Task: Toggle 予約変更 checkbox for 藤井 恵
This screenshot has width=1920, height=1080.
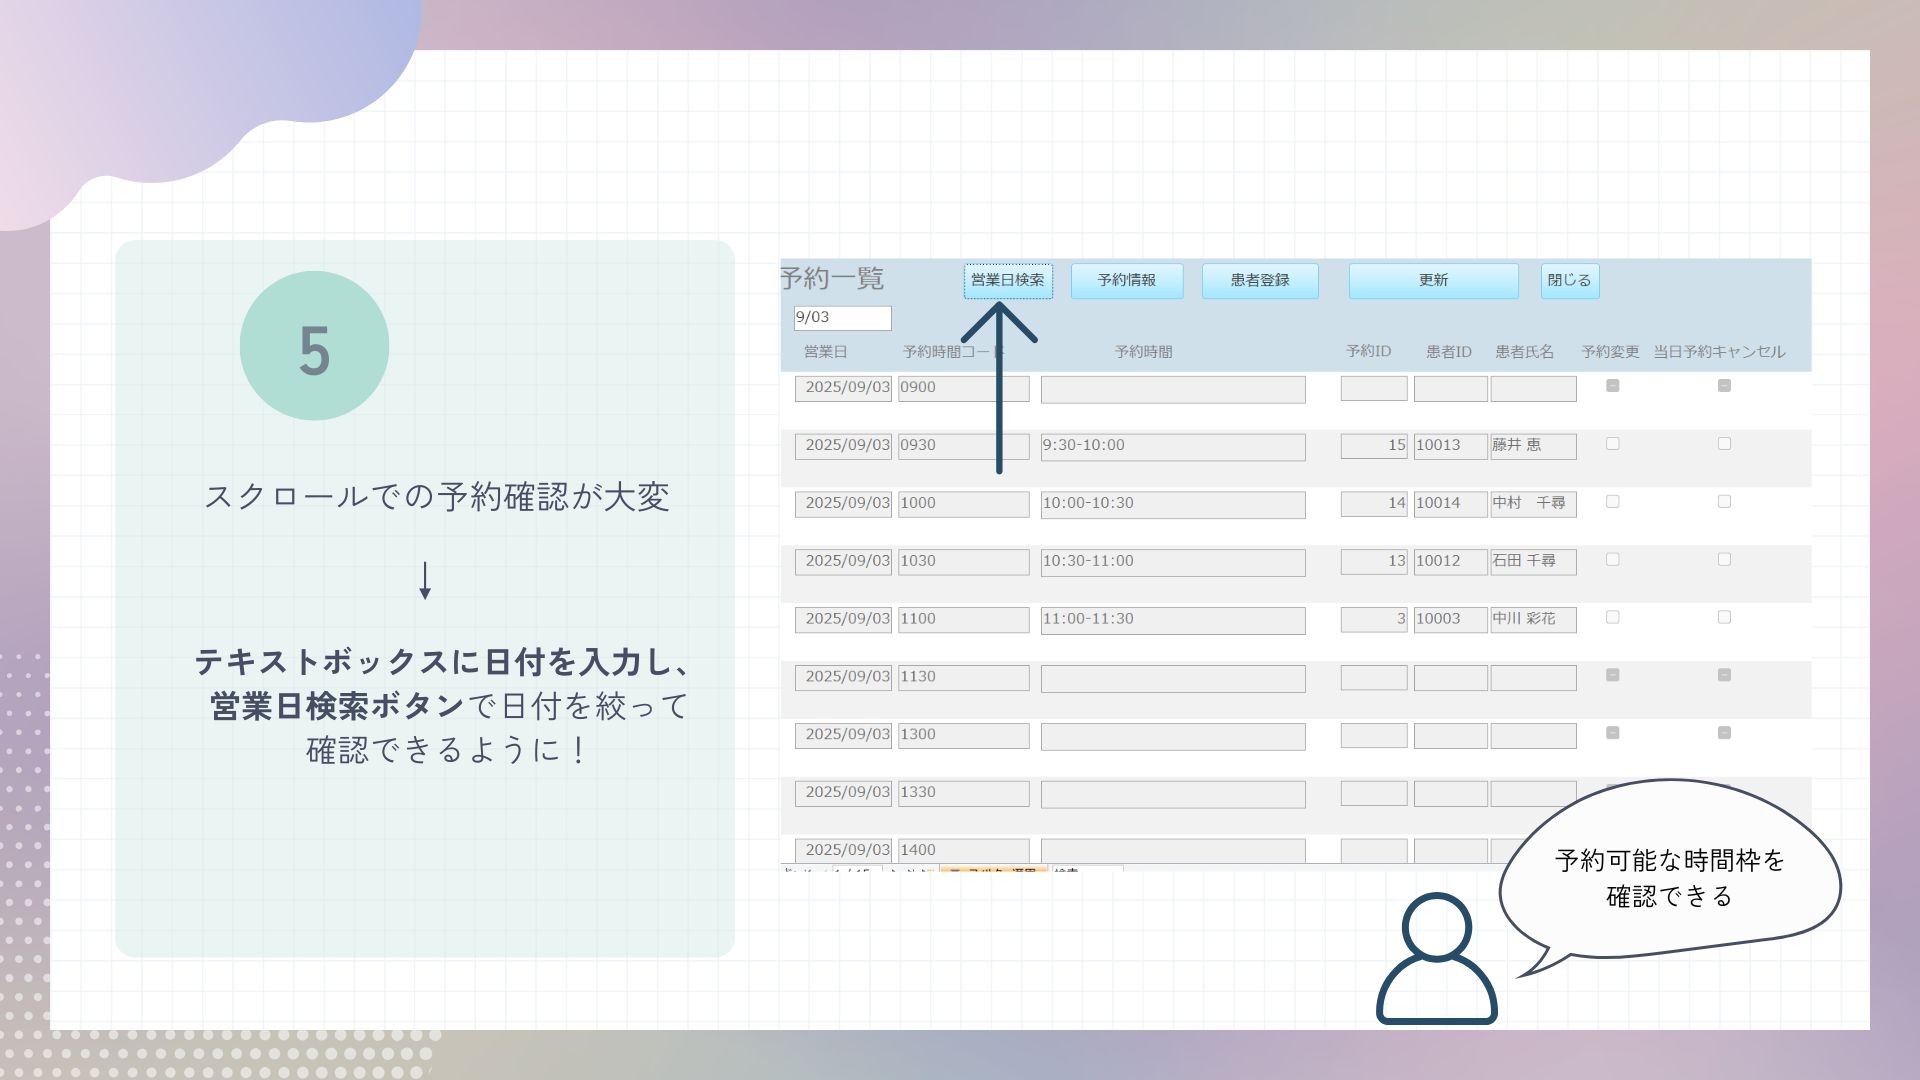Action: (x=1612, y=444)
